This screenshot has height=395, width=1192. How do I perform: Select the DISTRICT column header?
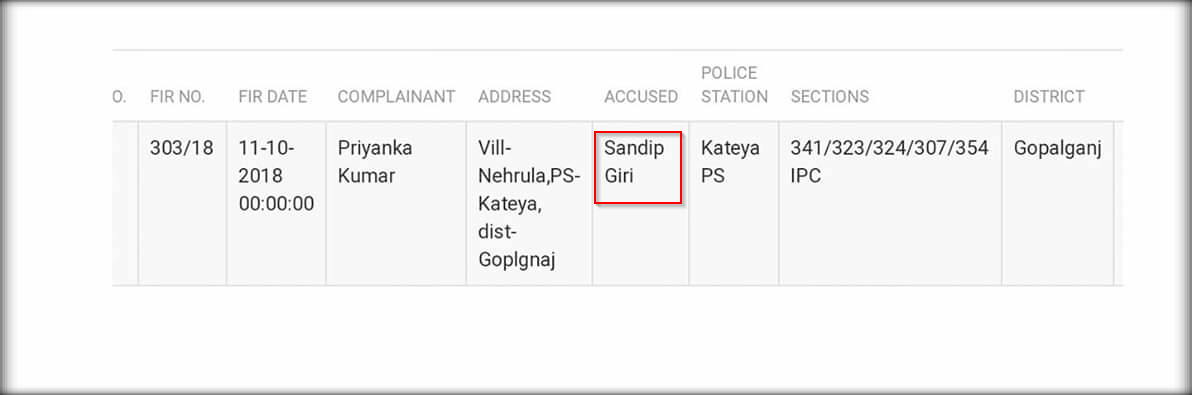(x=1048, y=96)
